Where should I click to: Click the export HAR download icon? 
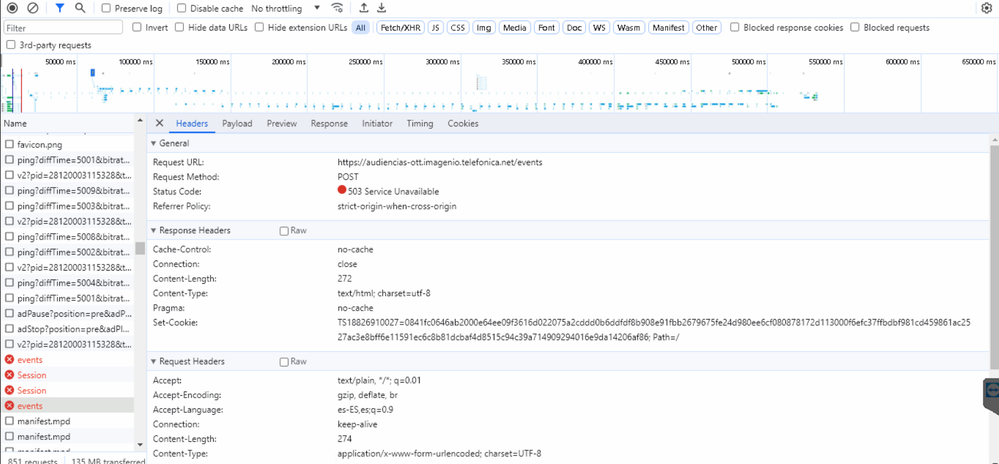point(381,8)
